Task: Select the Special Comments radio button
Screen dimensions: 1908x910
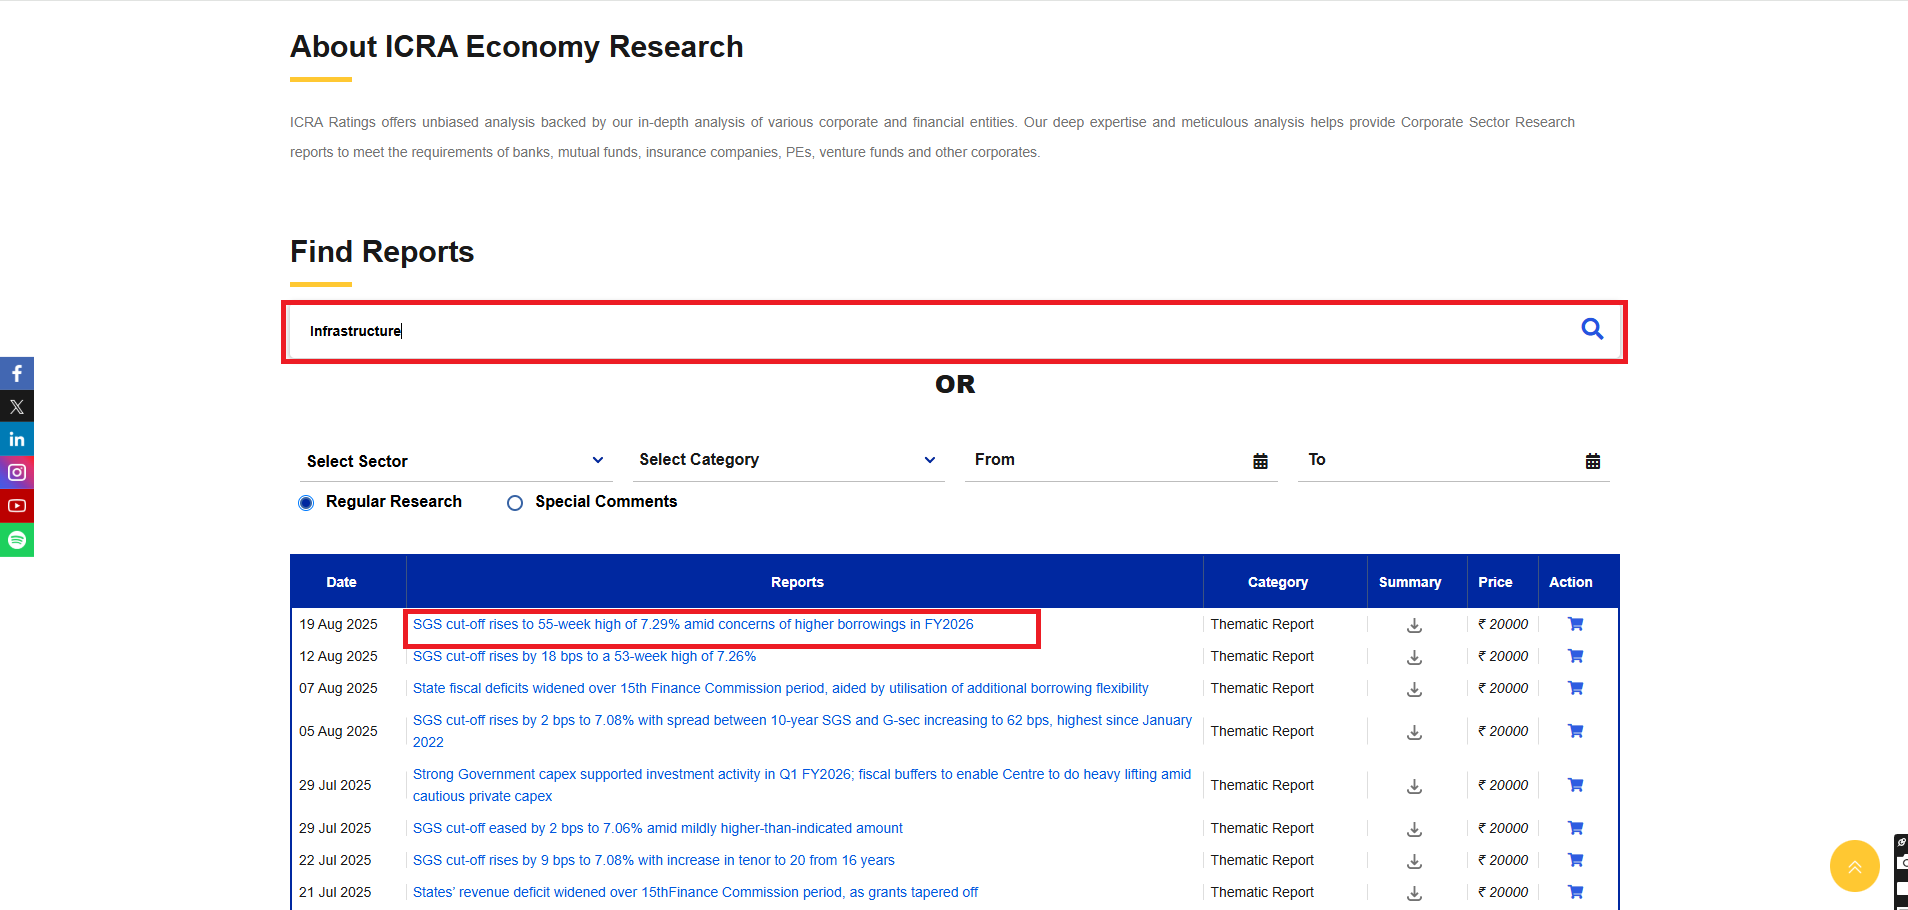Action: 515,503
